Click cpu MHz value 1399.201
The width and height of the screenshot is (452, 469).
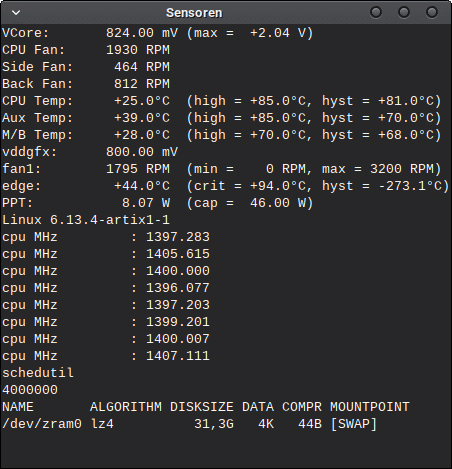click(178, 322)
